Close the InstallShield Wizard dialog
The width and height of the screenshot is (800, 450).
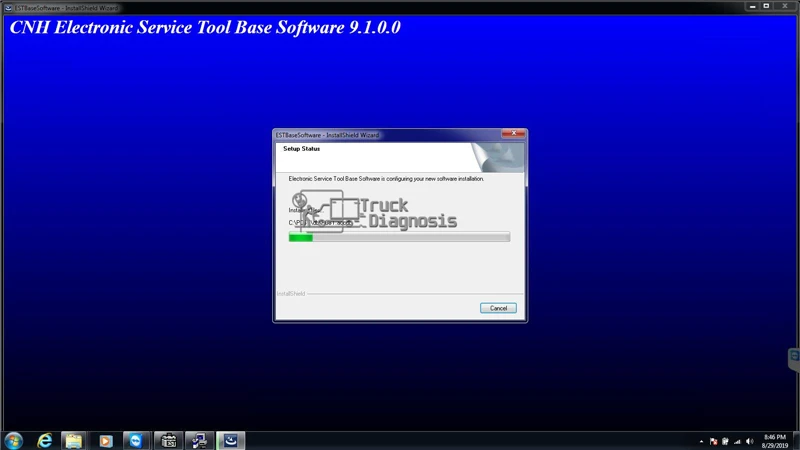coord(513,133)
